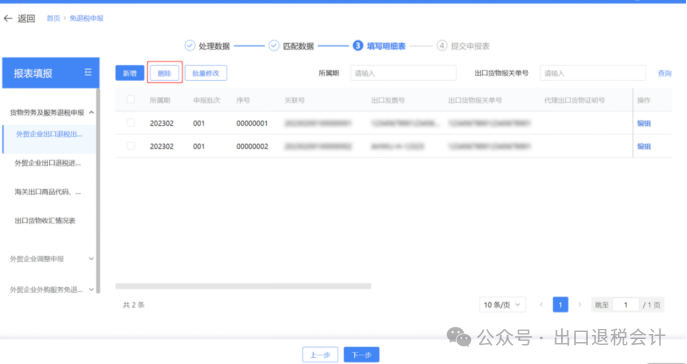Click the 关联号 column header
Image resolution: width=687 pixels, height=364 pixels.
pos(294,100)
